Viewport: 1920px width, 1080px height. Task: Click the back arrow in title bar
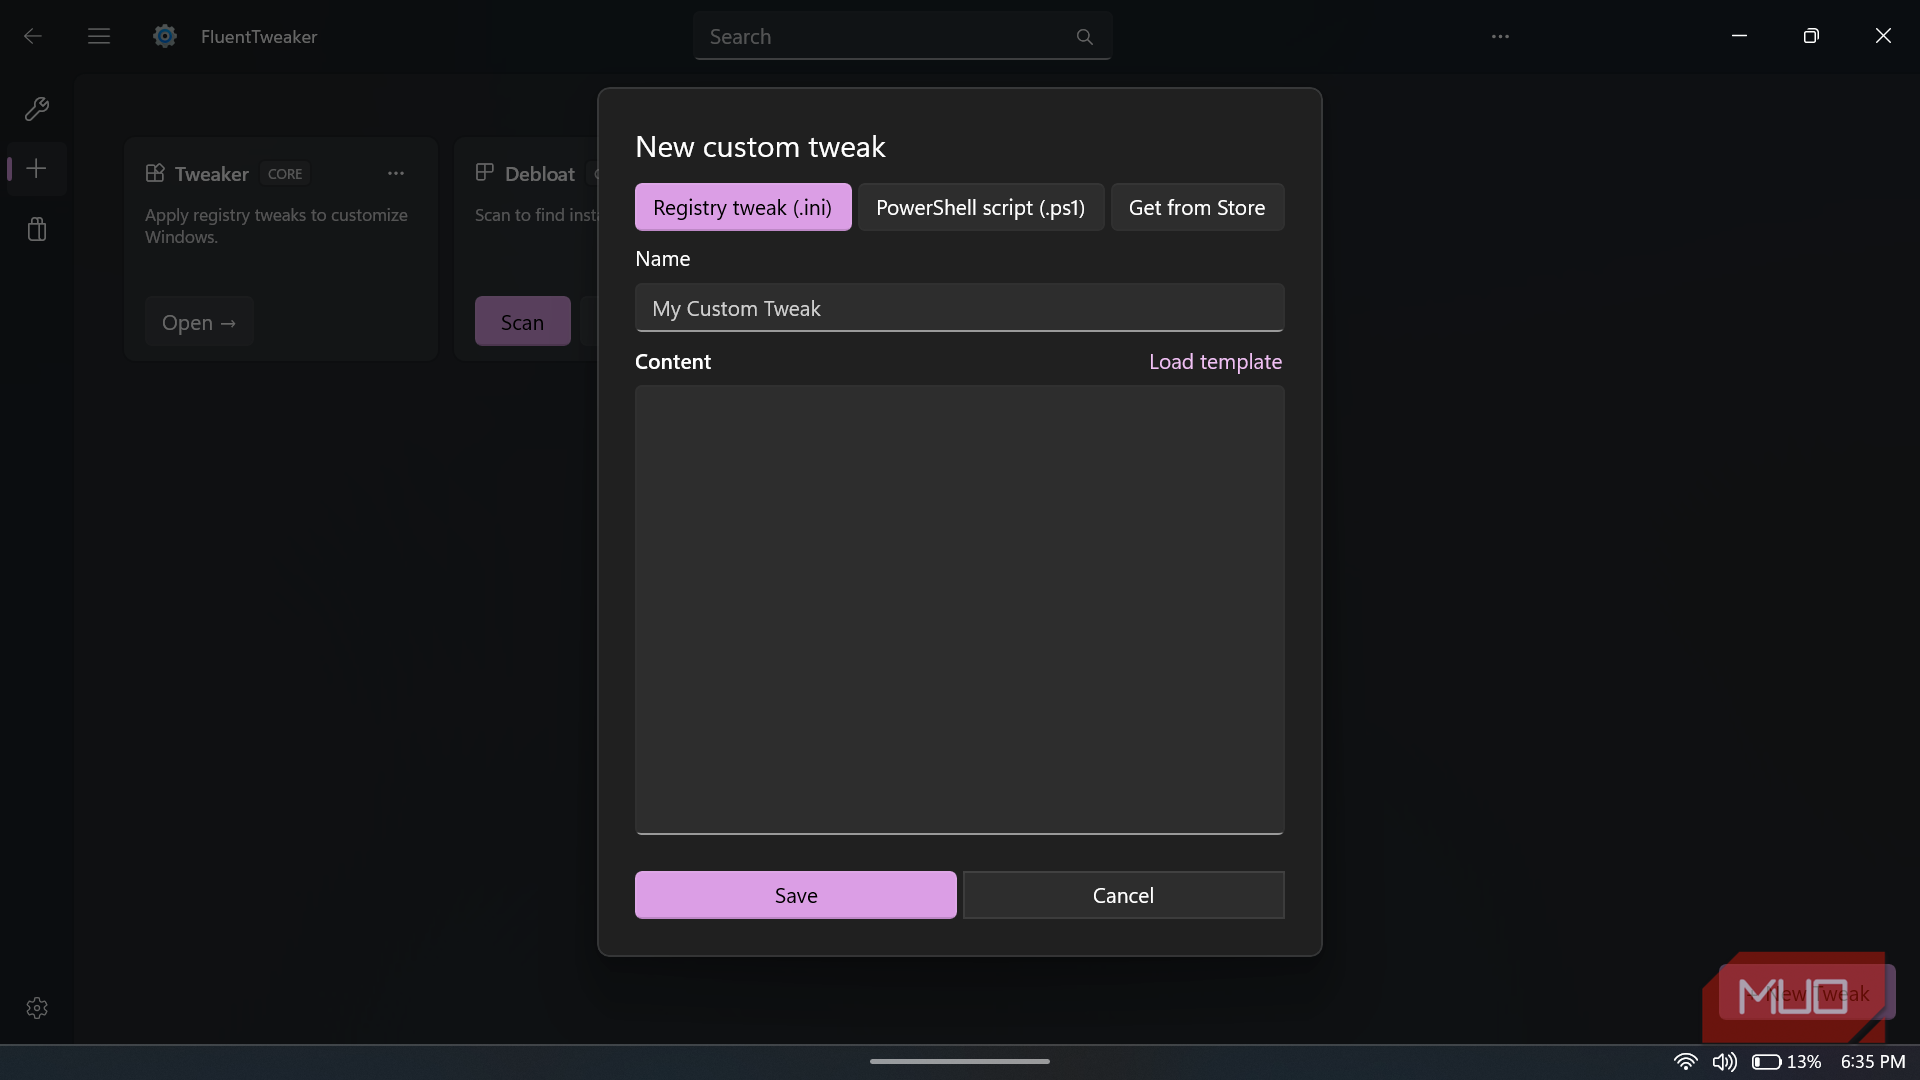click(x=33, y=36)
